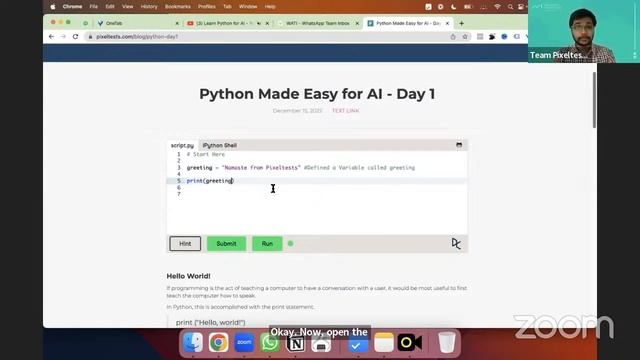Click the greeting variable assignment code line

pyautogui.click(x=301, y=168)
